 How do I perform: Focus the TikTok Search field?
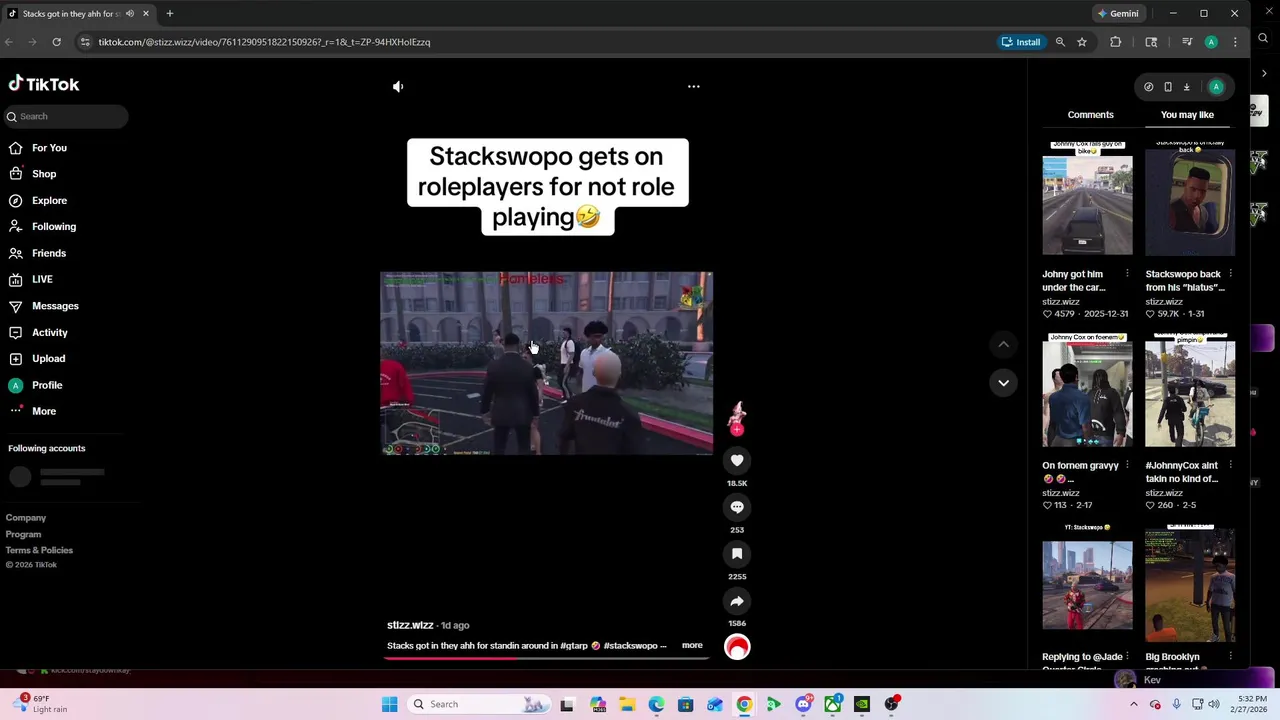coord(65,117)
